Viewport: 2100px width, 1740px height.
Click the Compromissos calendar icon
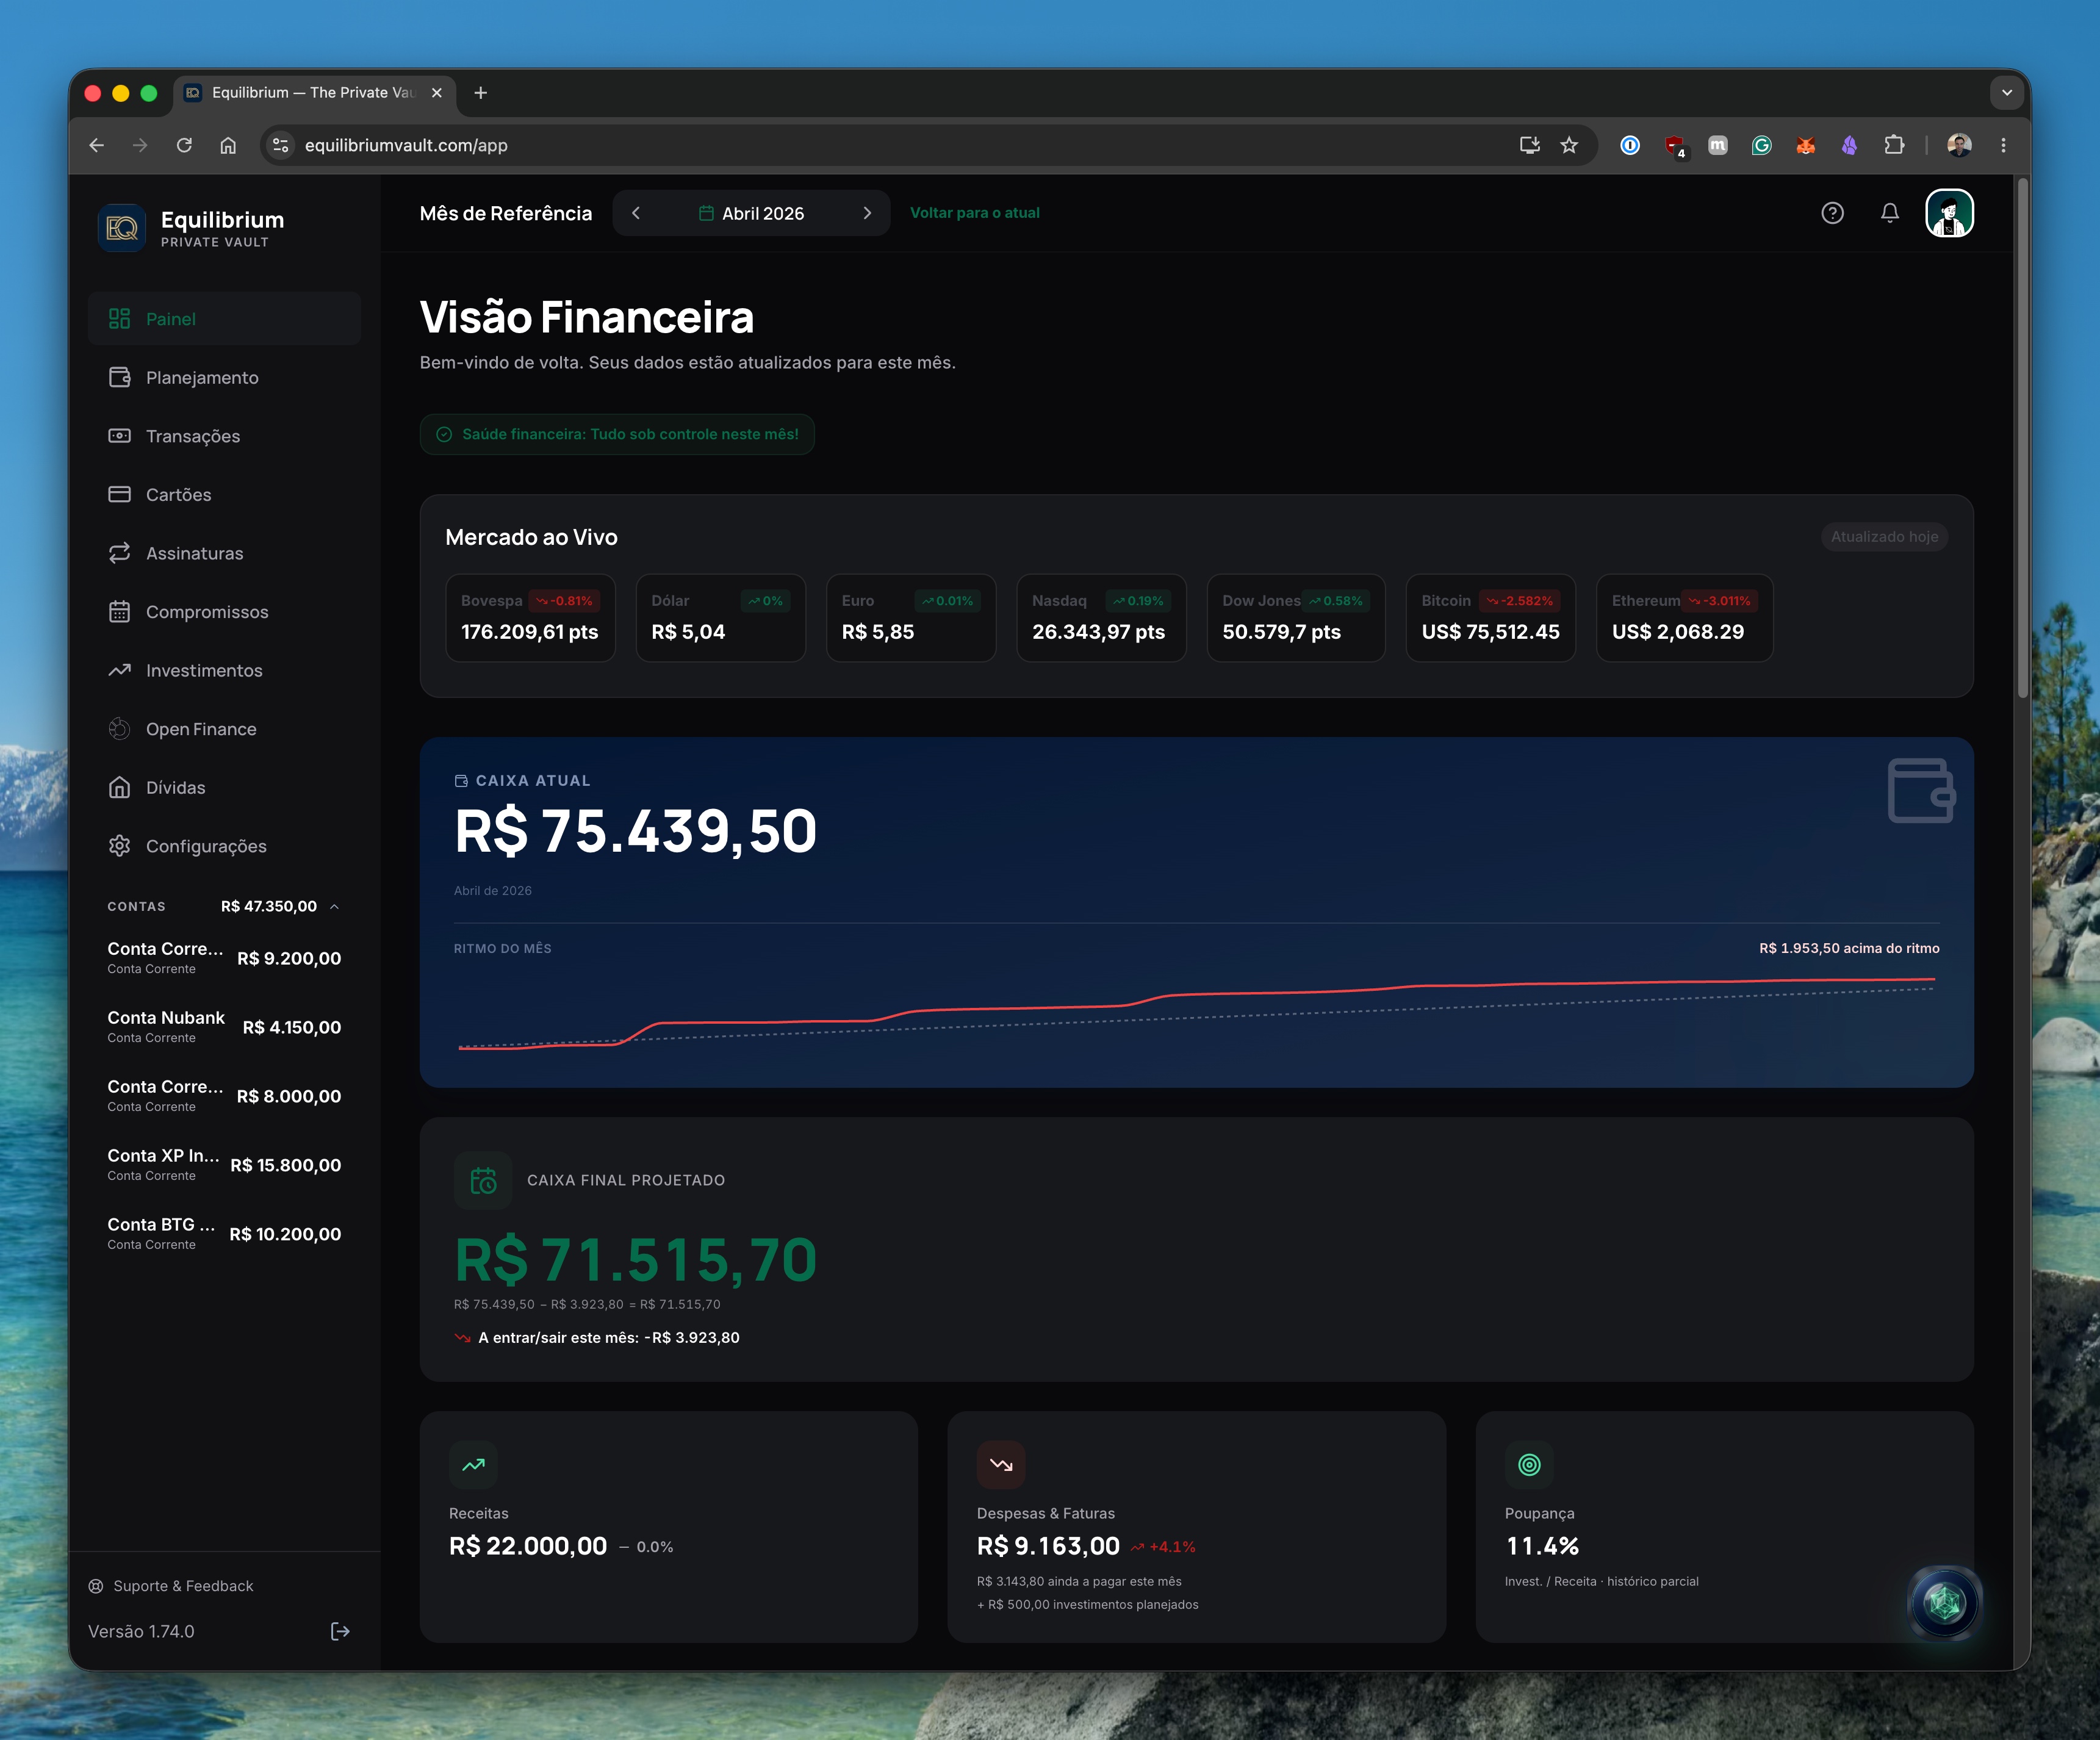pyautogui.click(x=119, y=611)
